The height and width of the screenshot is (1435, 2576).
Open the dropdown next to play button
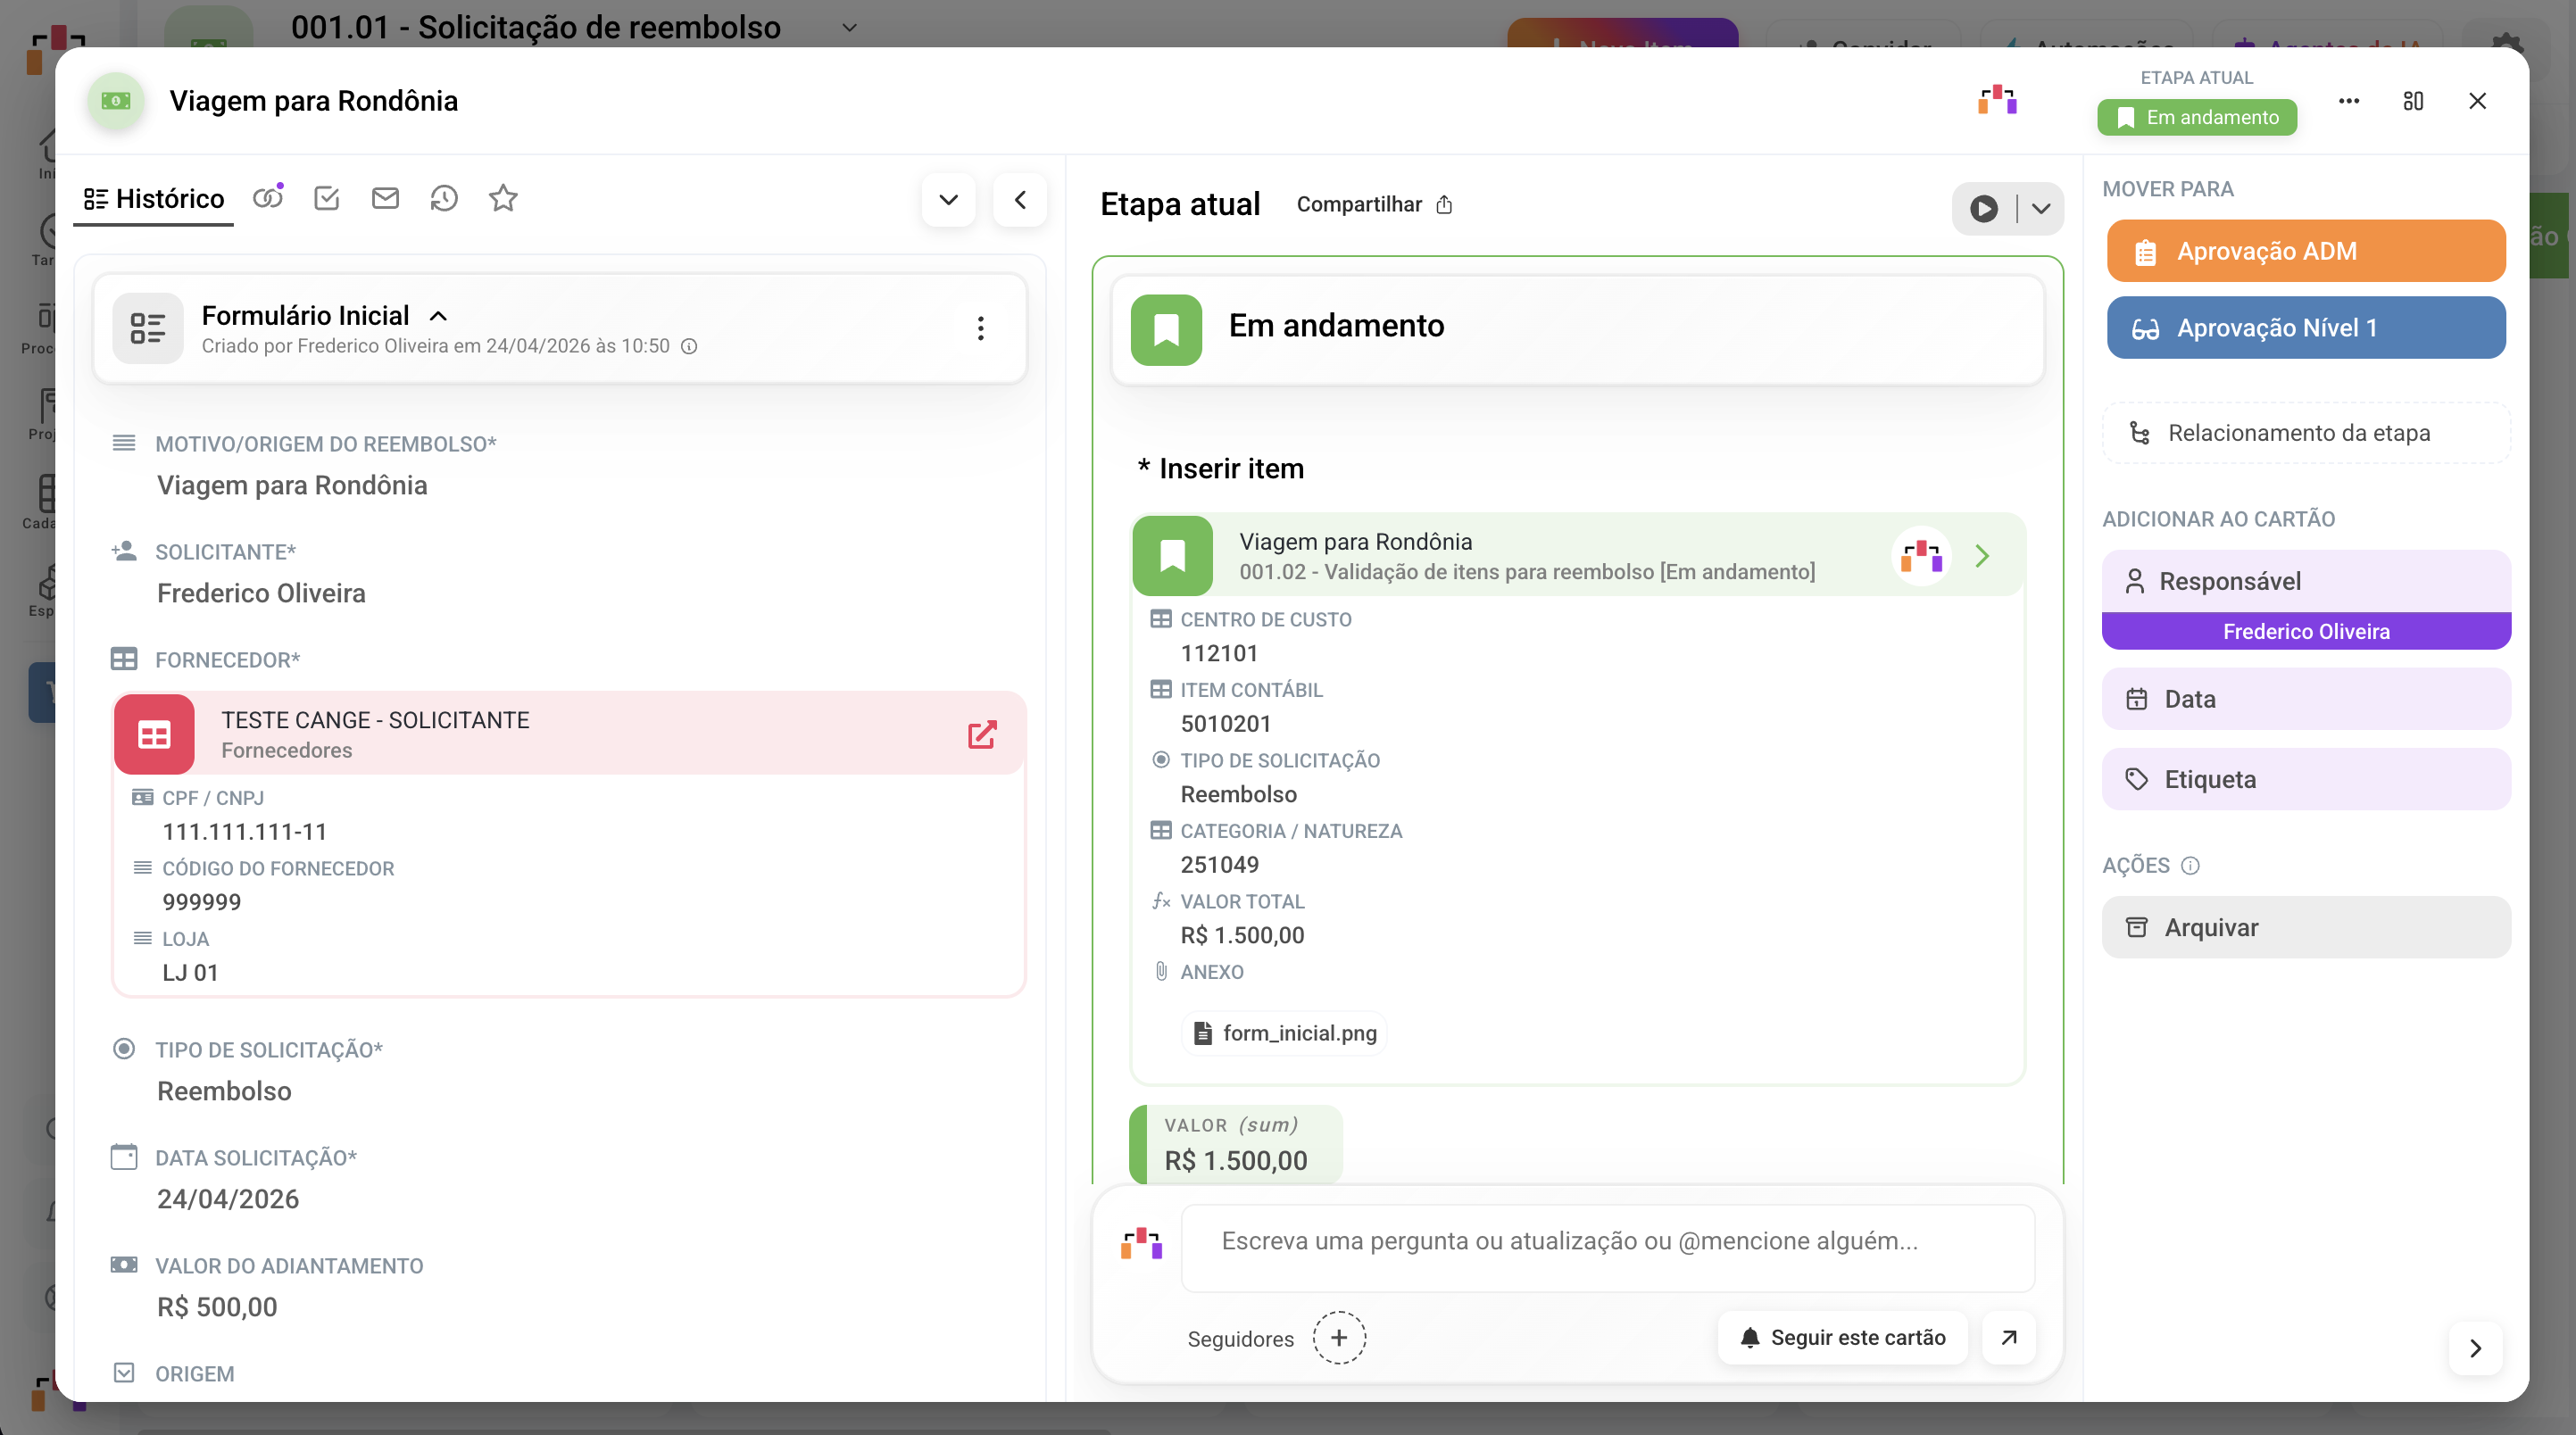[x=2041, y=208]
